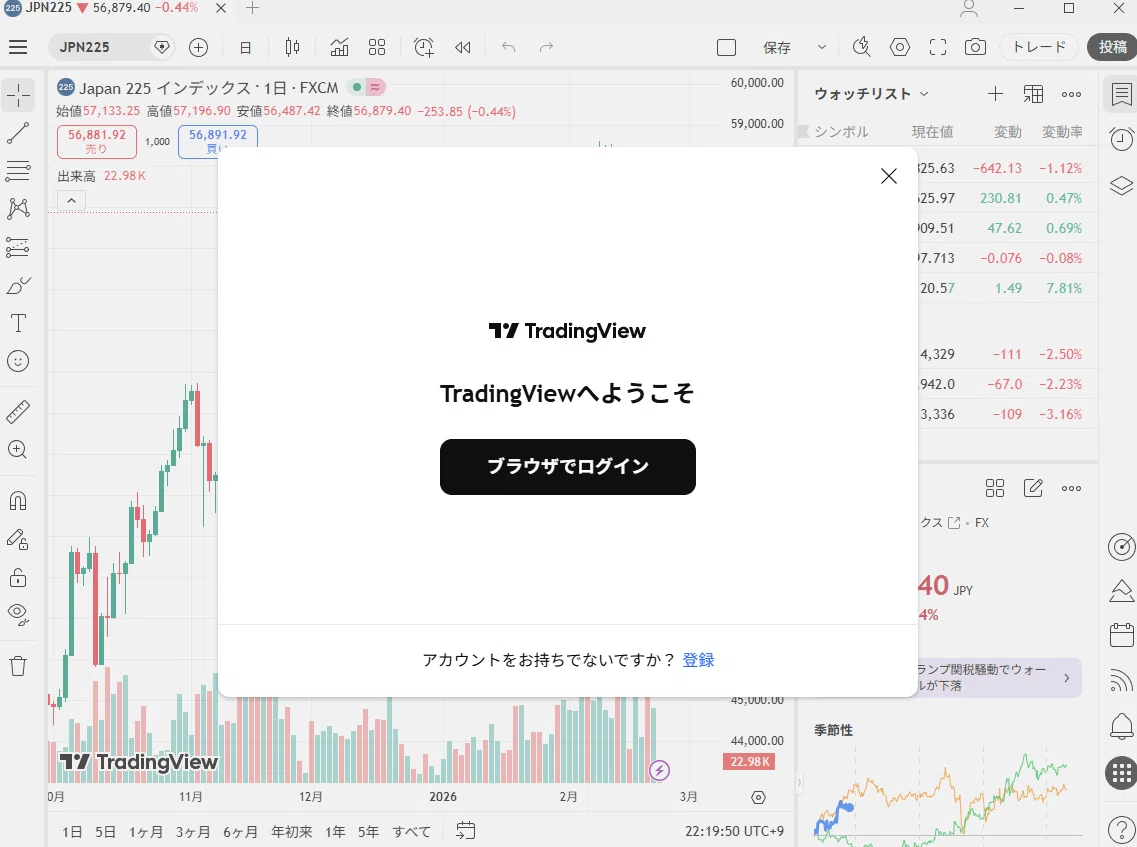Select the text annotation tool

tap(18, 323)
